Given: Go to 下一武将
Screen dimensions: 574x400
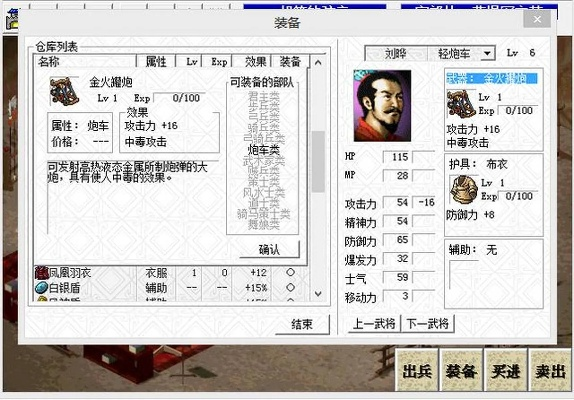Looking at the screenshot, I should [428, 324].
